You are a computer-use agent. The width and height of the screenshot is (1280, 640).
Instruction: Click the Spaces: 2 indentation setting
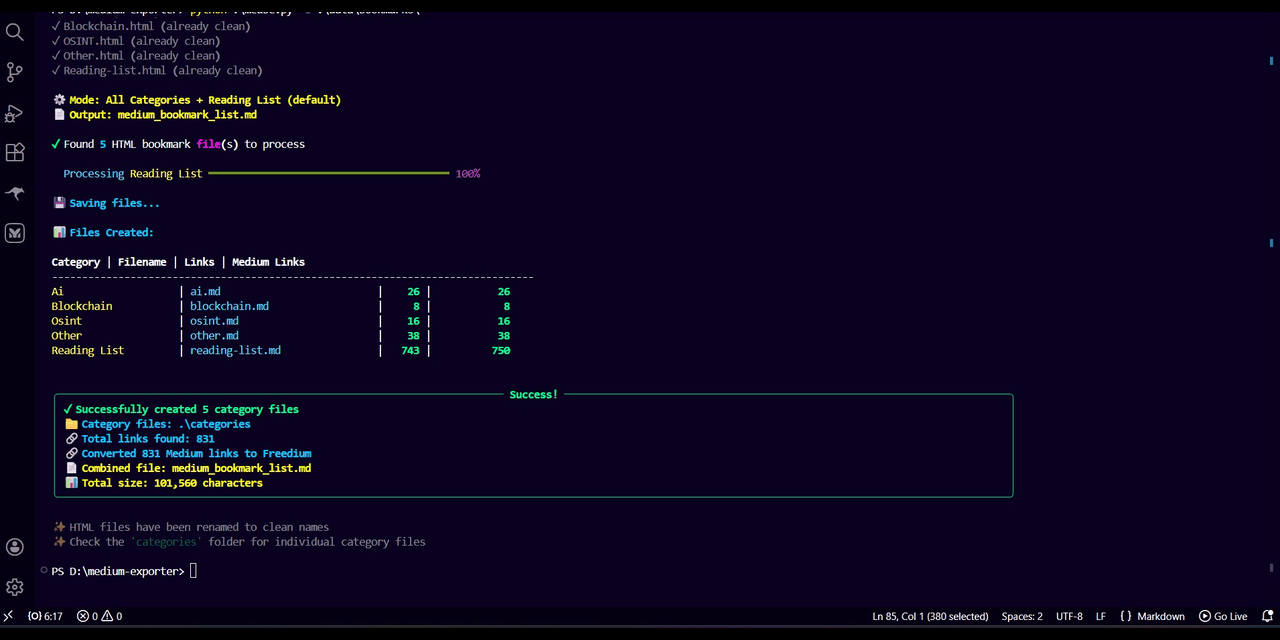coord(1022,616)
